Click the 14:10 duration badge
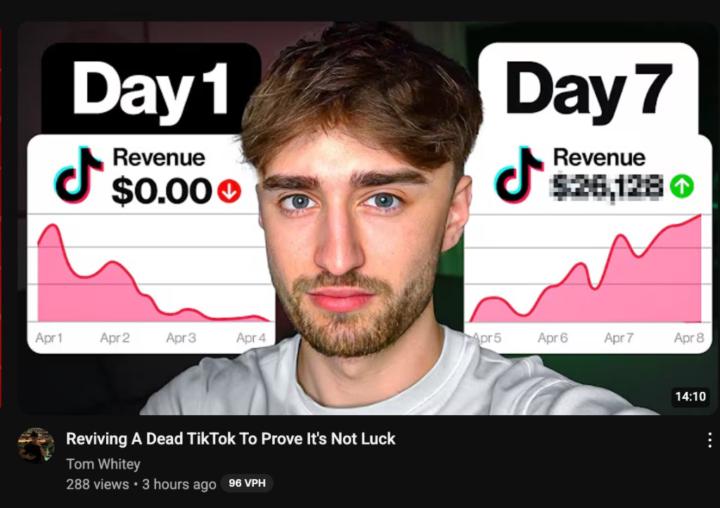Viewport: 720px width, 508px height. coord(691,396)
